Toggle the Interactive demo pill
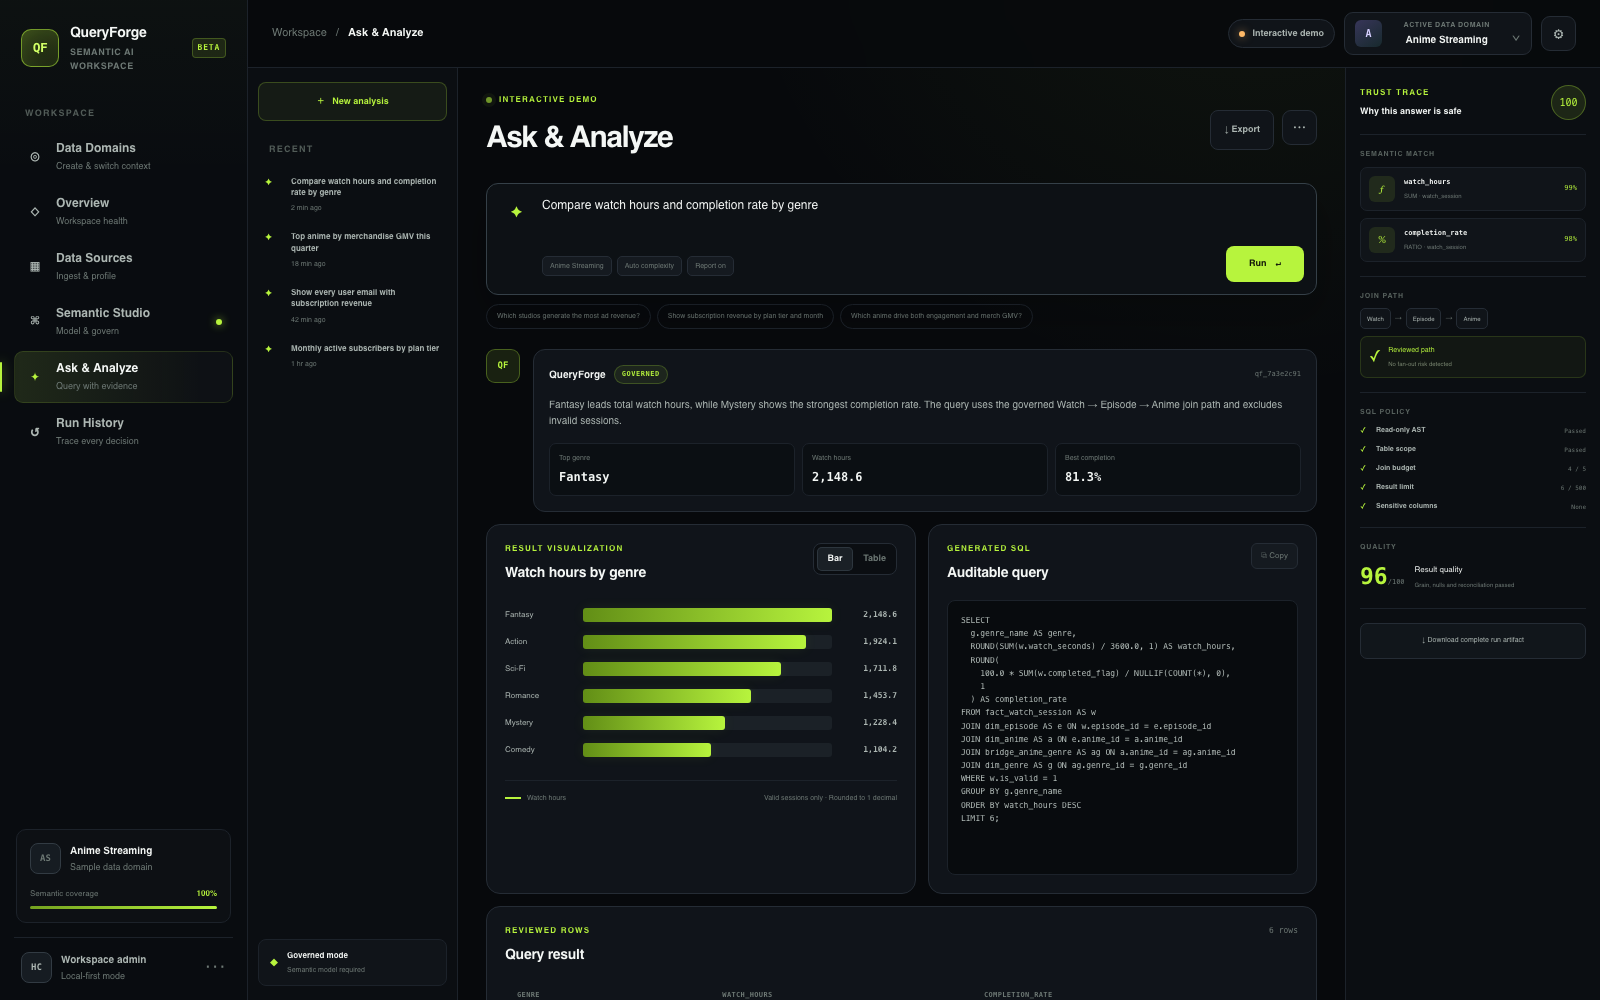This screenshot has height=1000, width=1600. click(1281, 33)
